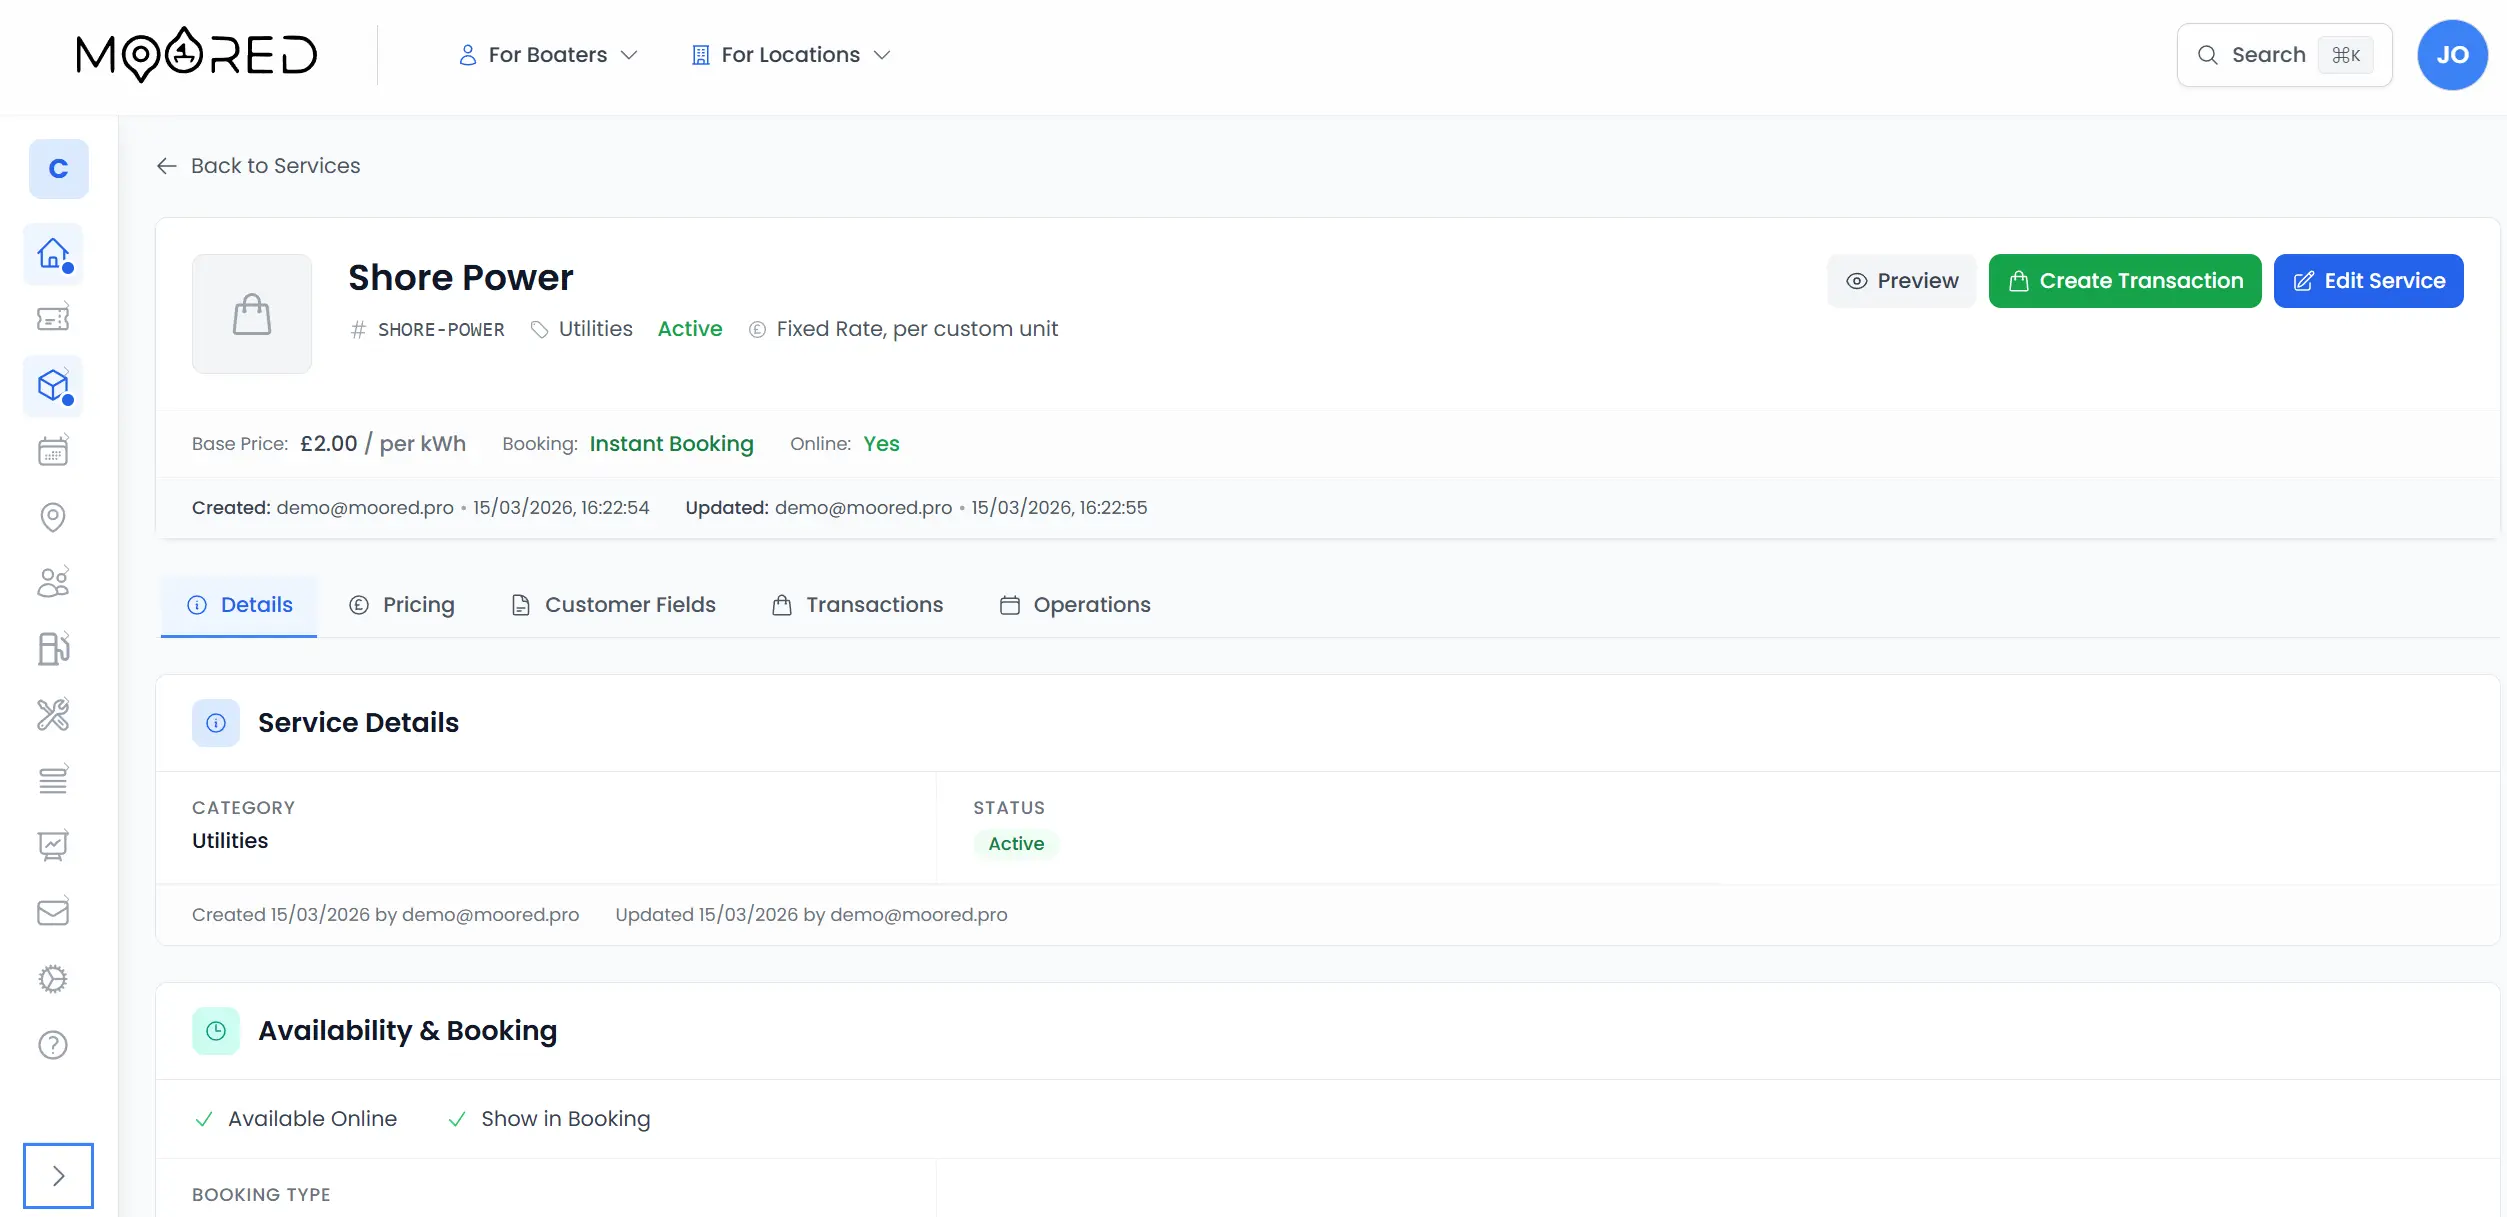Expand the collapsed sidebar with arrow button
2507x1217 pixels.
tap(58, 1176)
